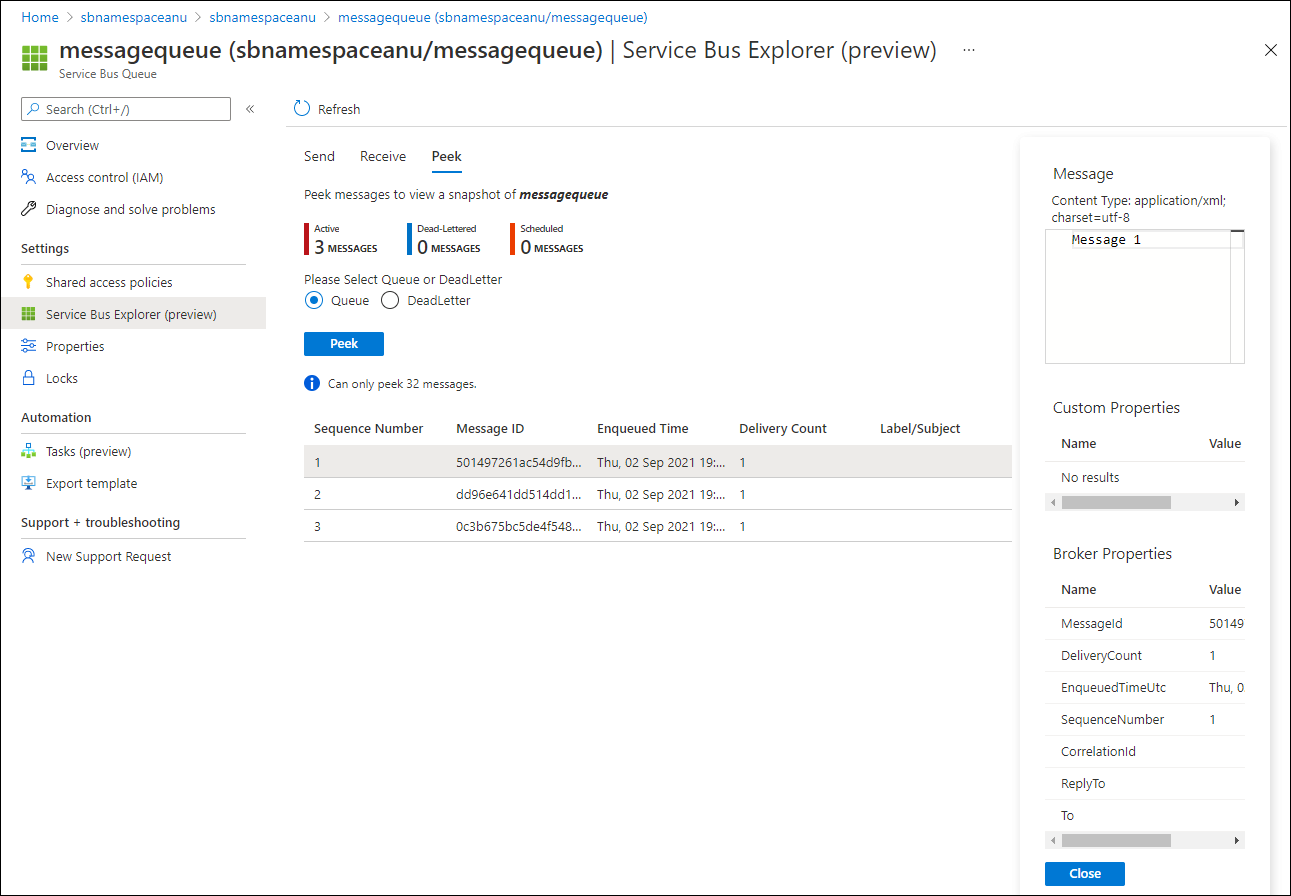Image resolution: width=1291 pixels, height=896 pixels.
Task: Click DeliveryCount row in Broker Properties
Action: pyautogui.click(x=1145, y=655)
